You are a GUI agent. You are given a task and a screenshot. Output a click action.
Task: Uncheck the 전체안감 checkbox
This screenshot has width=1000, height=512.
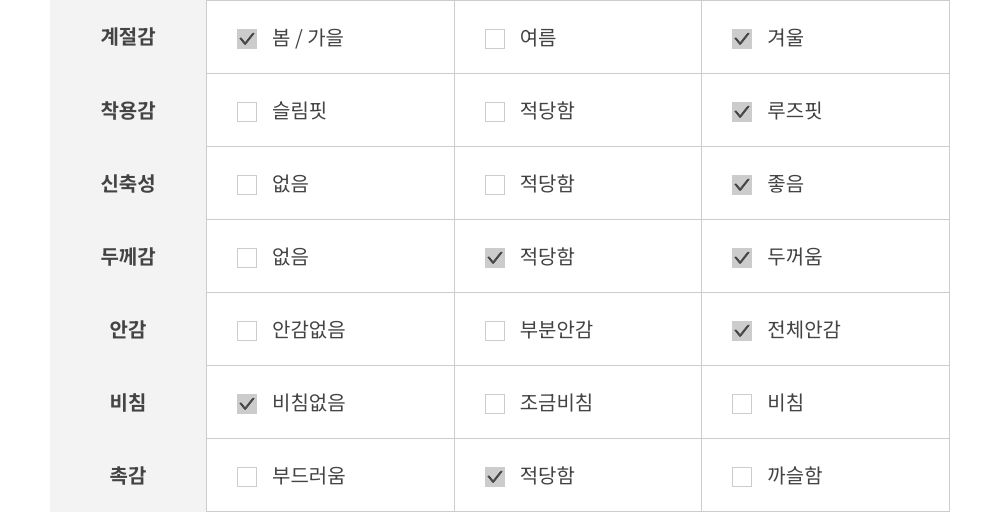[x=742, y=331]
